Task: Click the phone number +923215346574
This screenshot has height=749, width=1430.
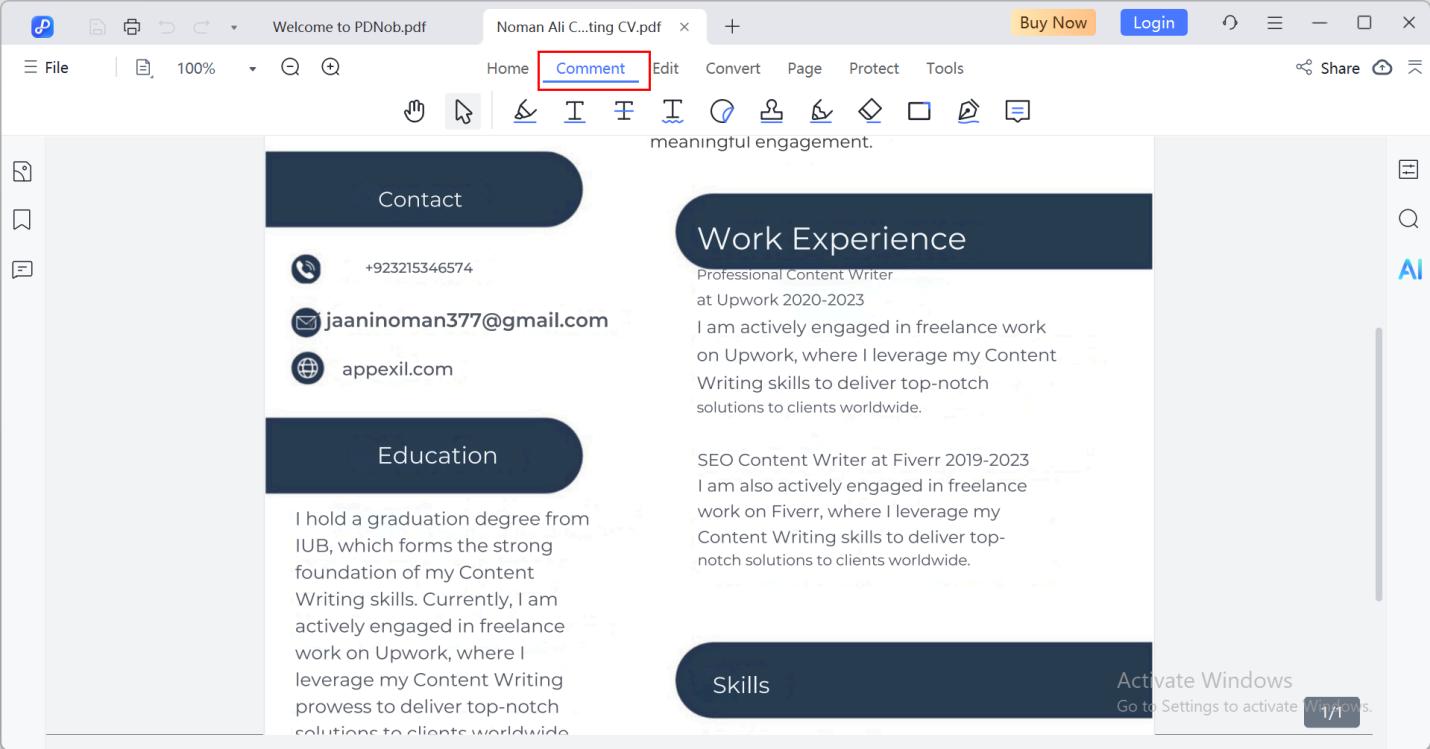Action: 419,268
